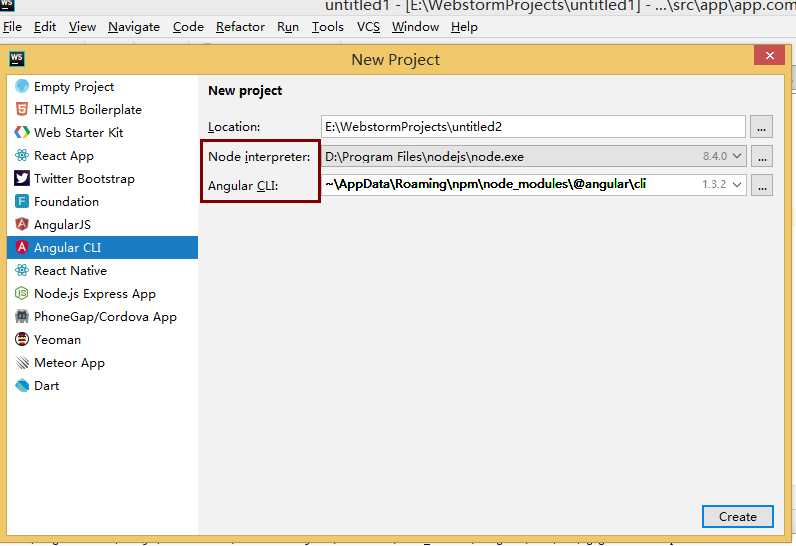Viewport: 796px width, 546px height.
Task: Select Meteor App project type
Action: coord(103,362)
